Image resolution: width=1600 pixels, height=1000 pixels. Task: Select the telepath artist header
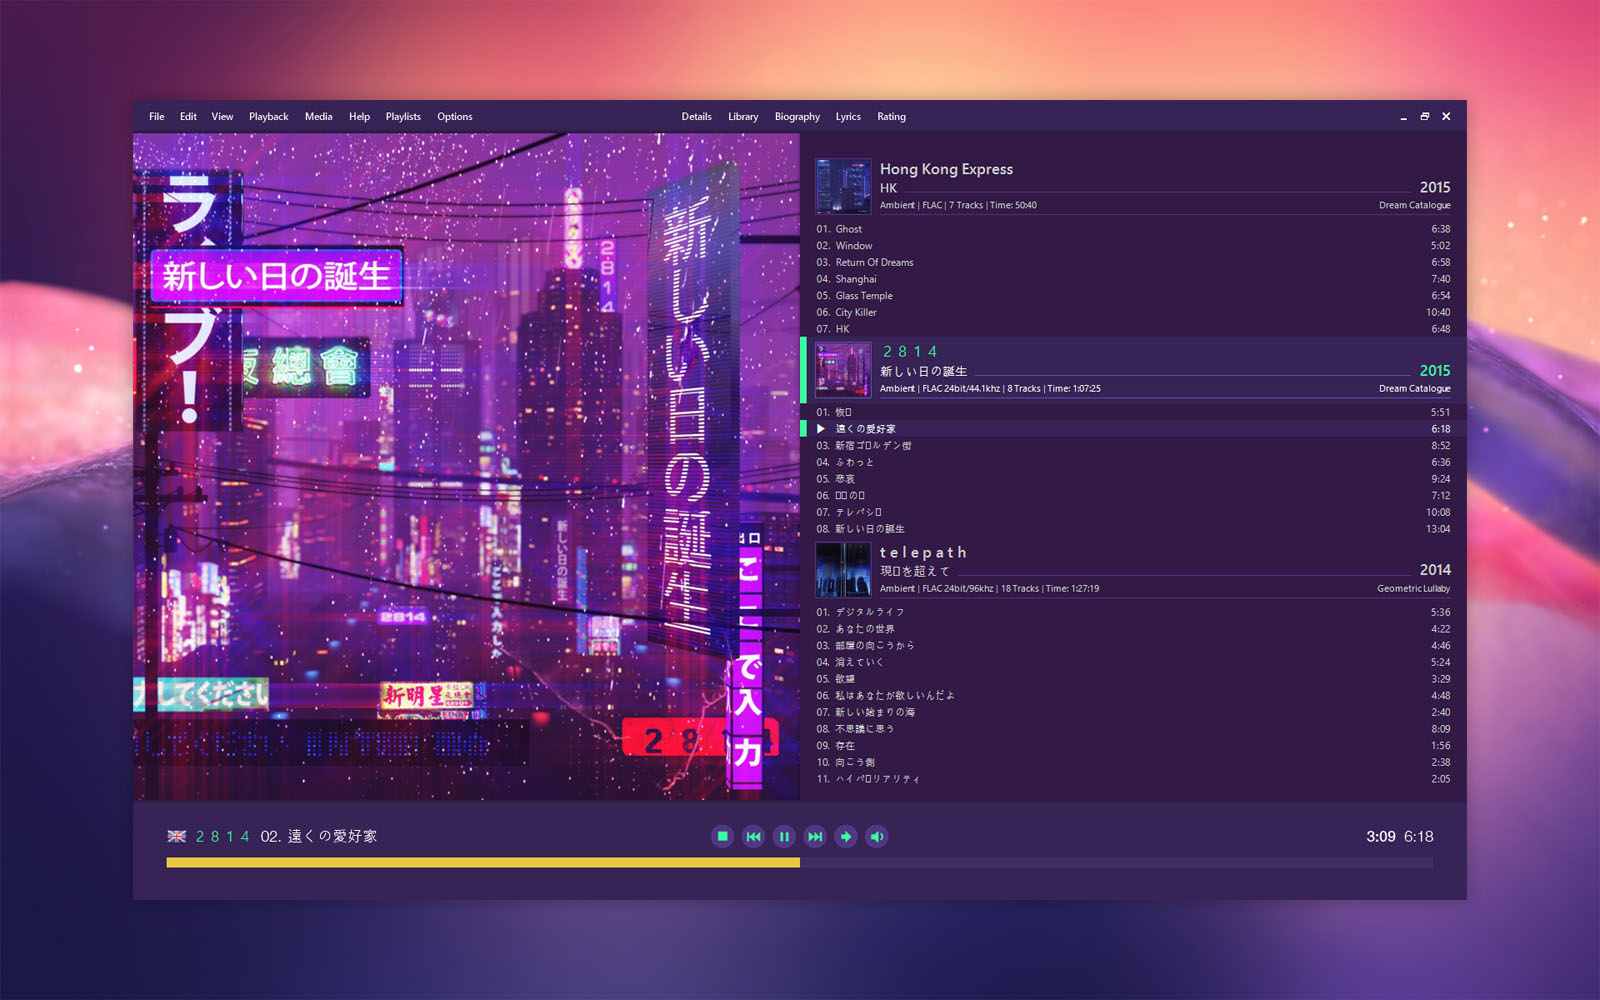923,552
